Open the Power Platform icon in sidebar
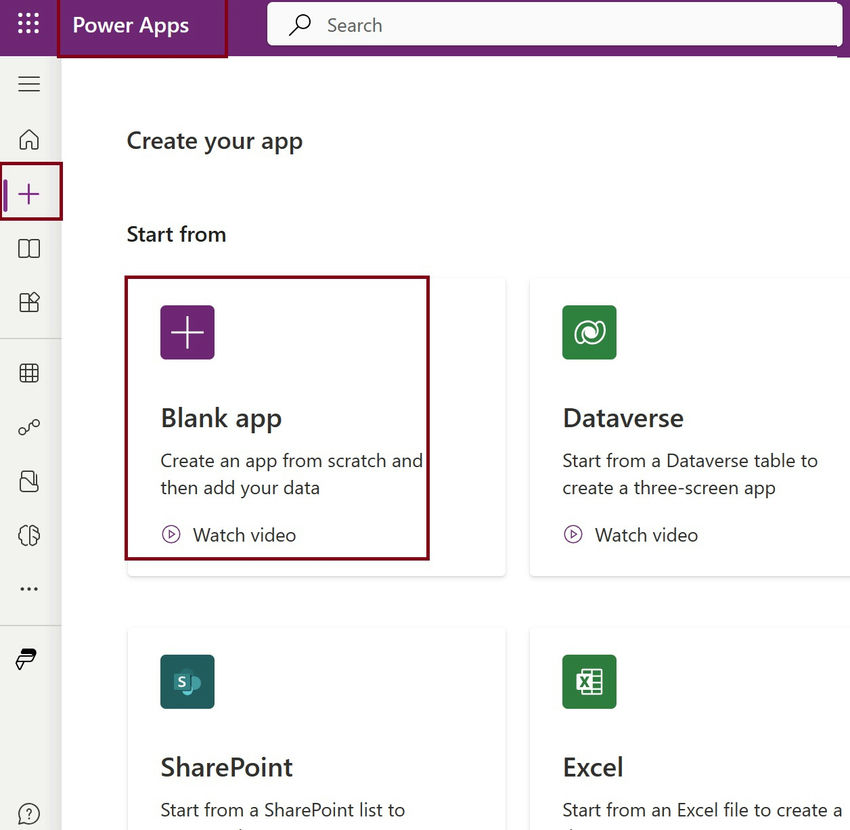 point(26,659)
